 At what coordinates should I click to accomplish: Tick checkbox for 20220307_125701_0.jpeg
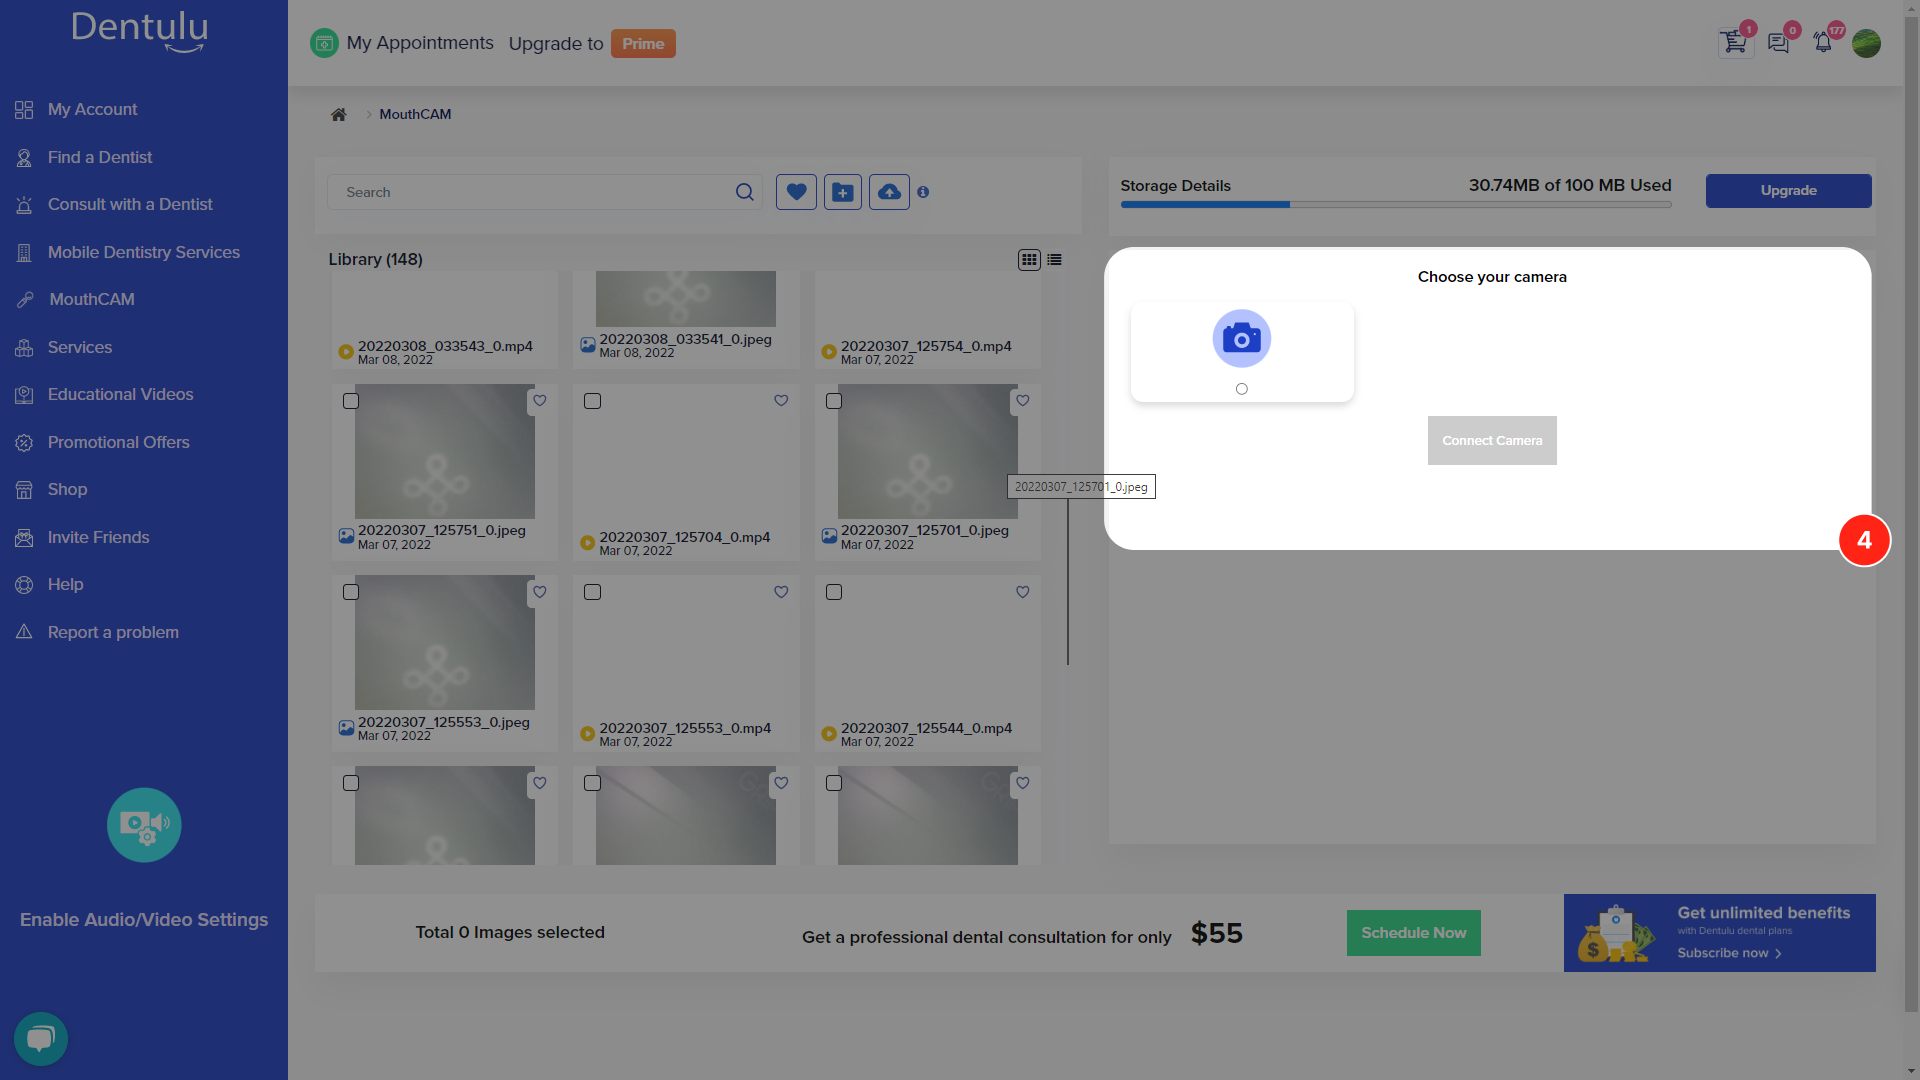pos(834,401)
